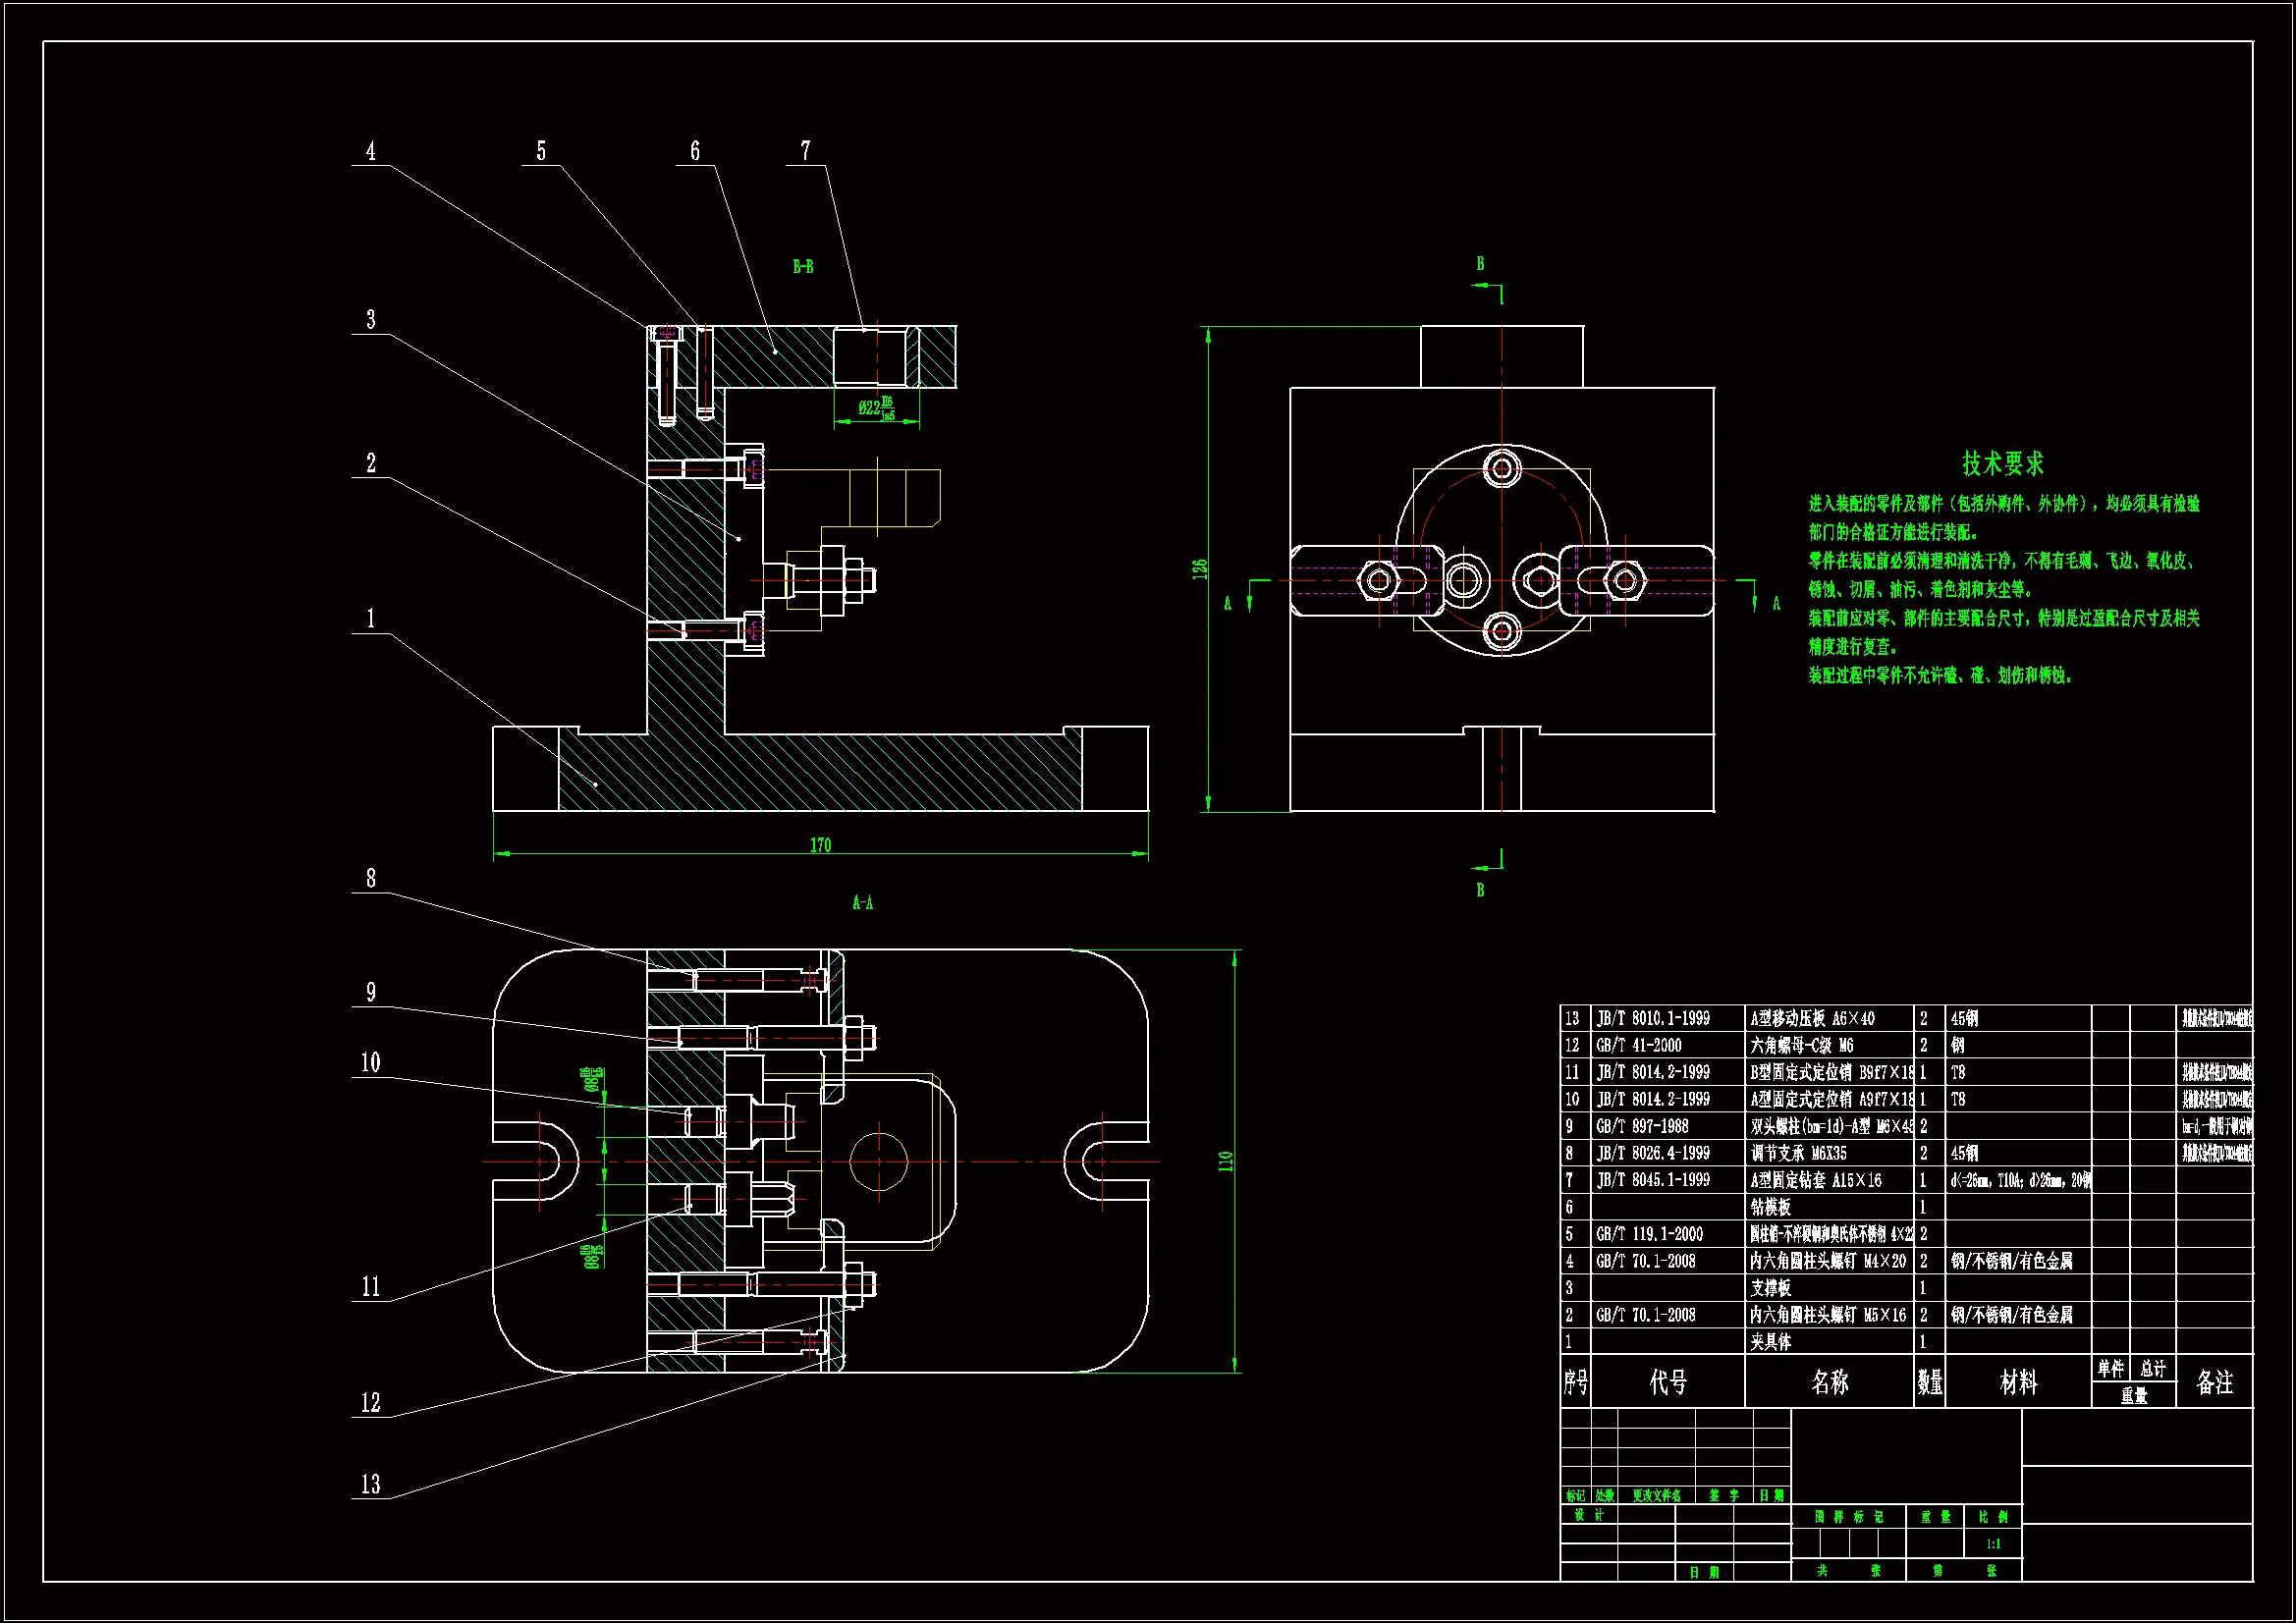Viewport: 2296px width, 1623px height.
Task: Click part balloon number 1
Action: [371, 618]
